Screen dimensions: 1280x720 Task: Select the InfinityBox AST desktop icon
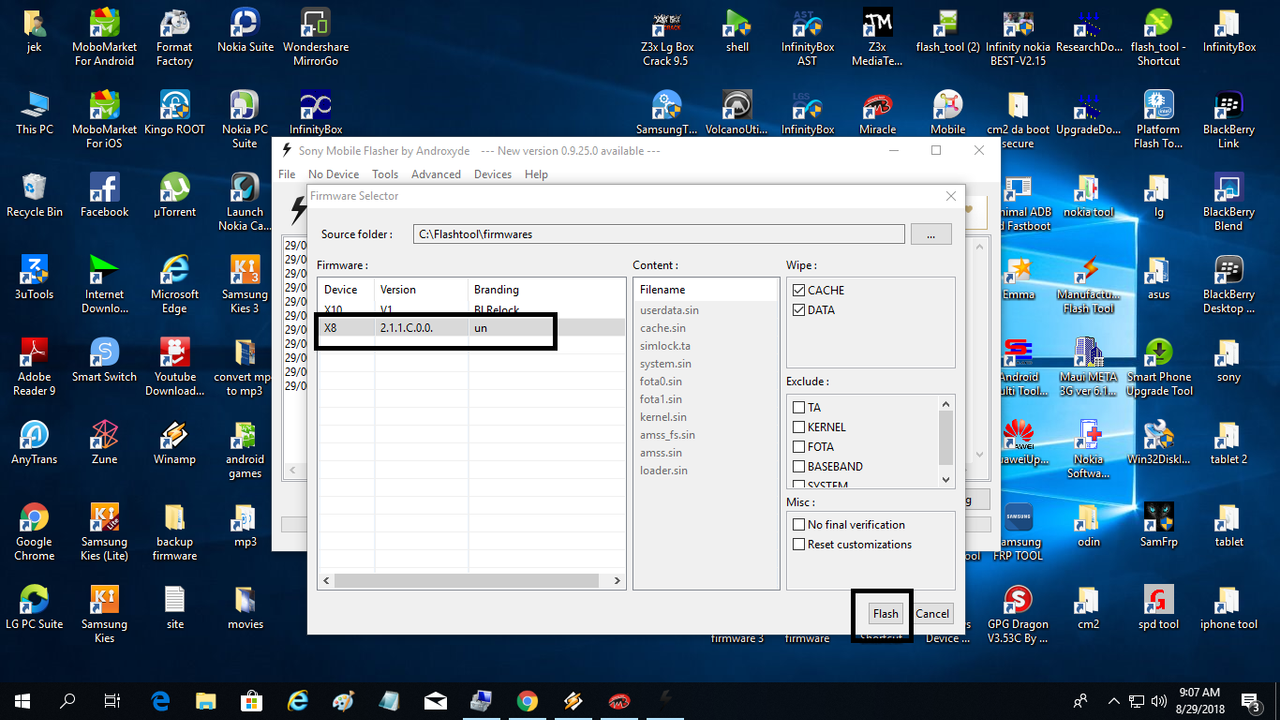tap(807, 38)
